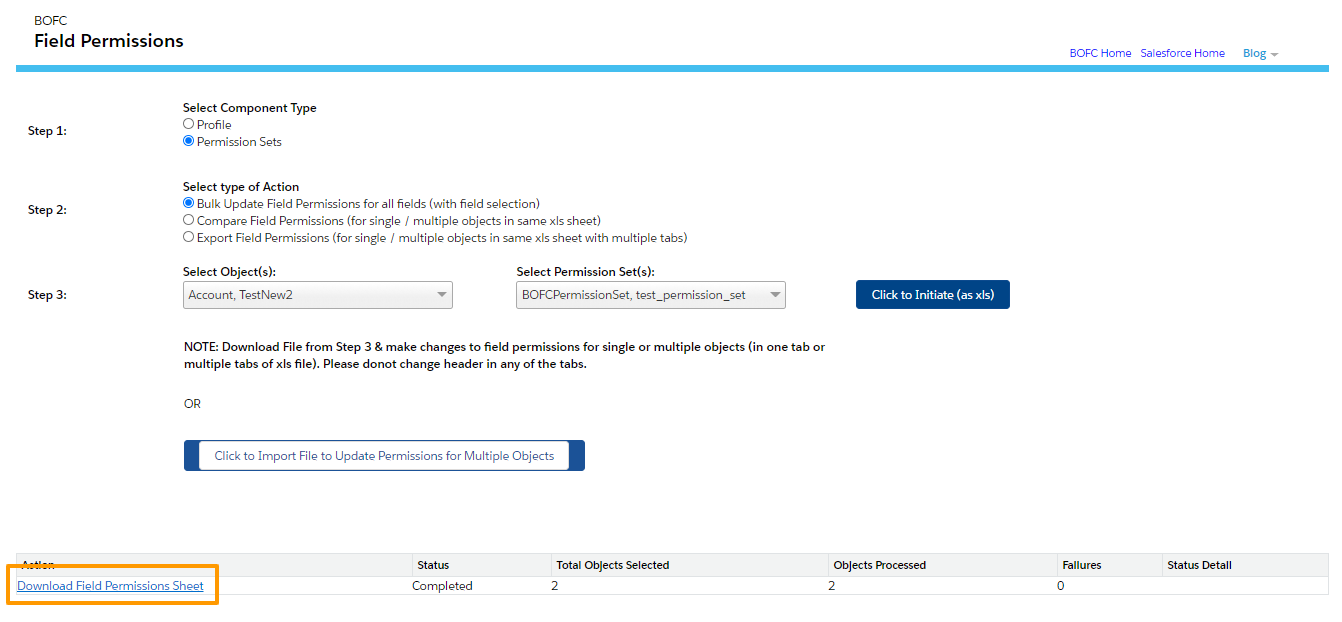Click the Step 3: label
Image resolution: width=1342 pixels, height=622 pixels.
[x=47, y=295]
